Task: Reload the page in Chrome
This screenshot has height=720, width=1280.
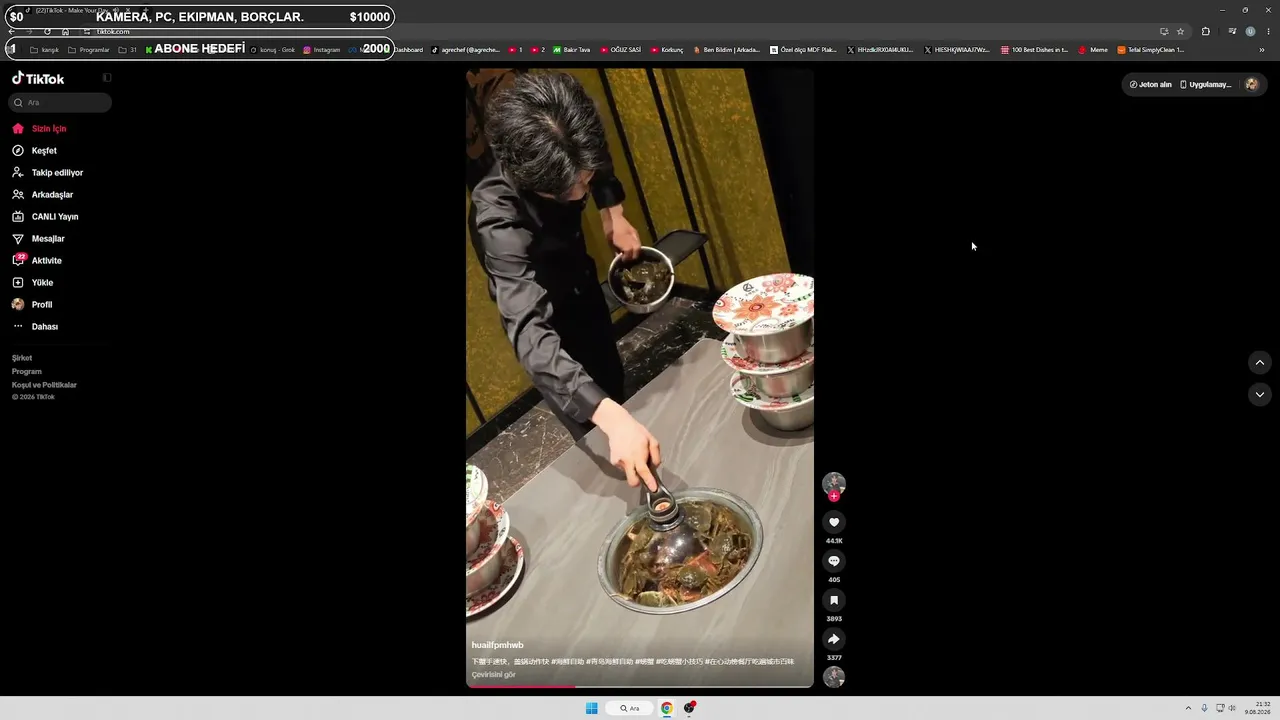Action: tap(47, 32)
